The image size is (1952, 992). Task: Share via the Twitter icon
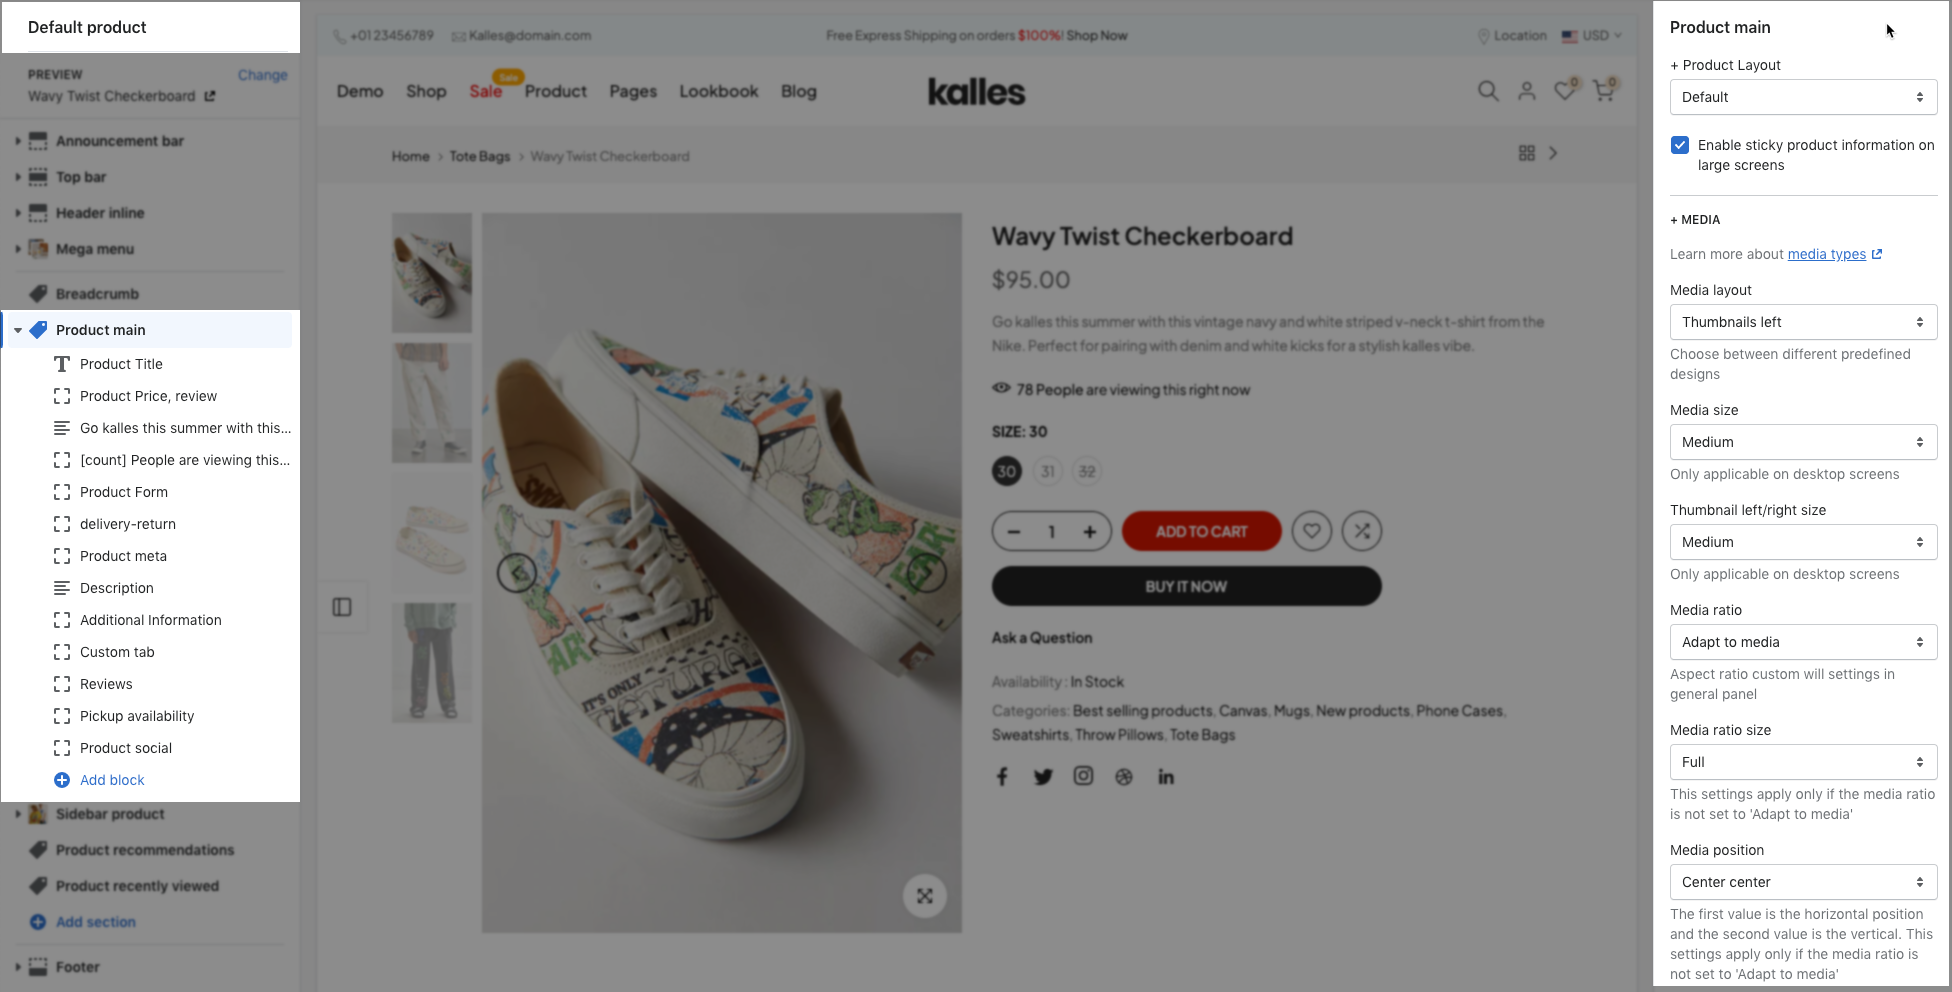pos(1043,777)
